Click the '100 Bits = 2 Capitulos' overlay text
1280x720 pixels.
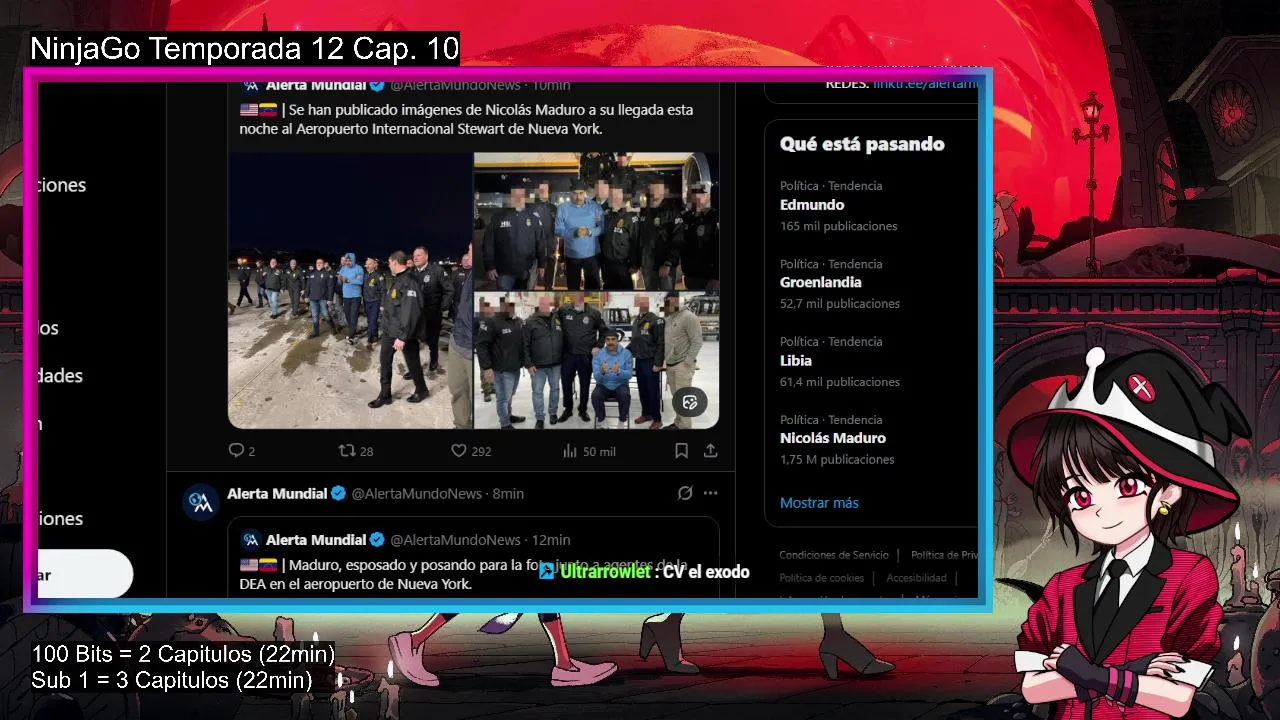coord(183,654)
